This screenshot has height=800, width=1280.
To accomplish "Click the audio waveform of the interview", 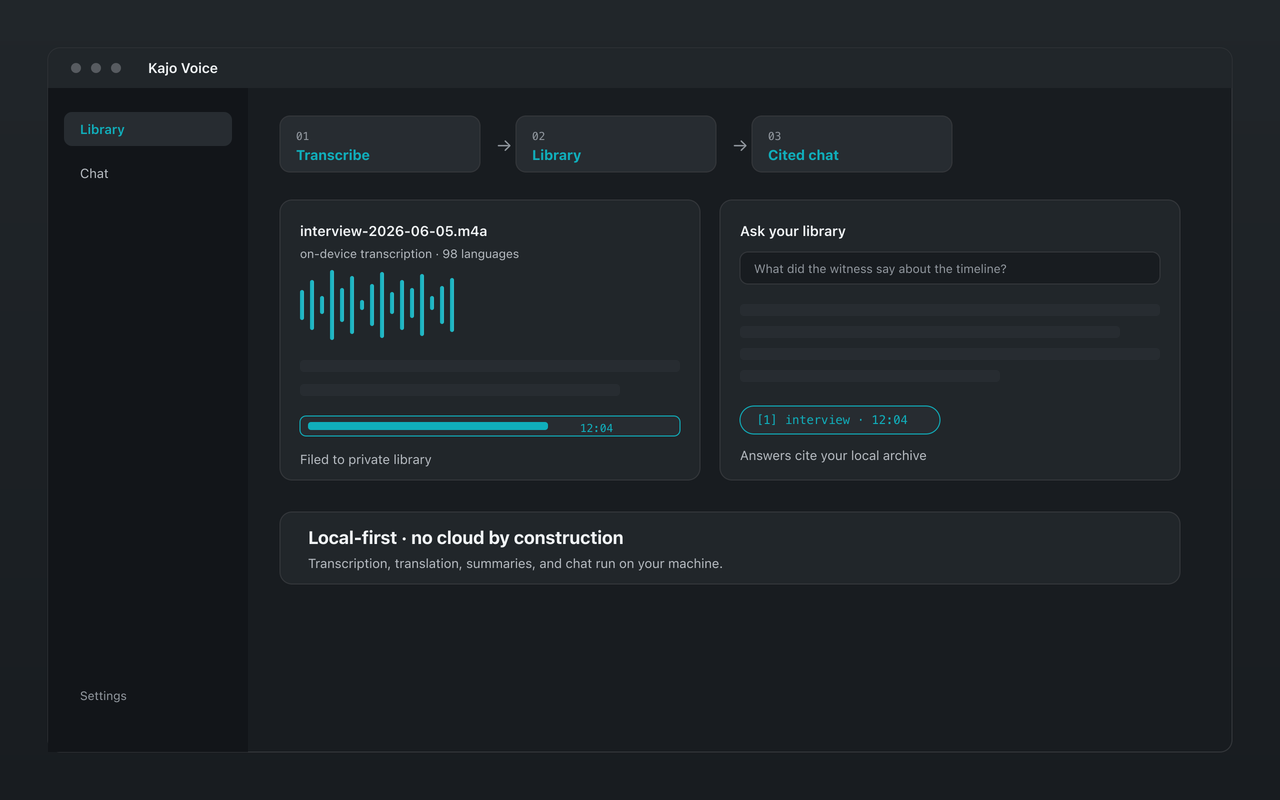I will [377, 304].
